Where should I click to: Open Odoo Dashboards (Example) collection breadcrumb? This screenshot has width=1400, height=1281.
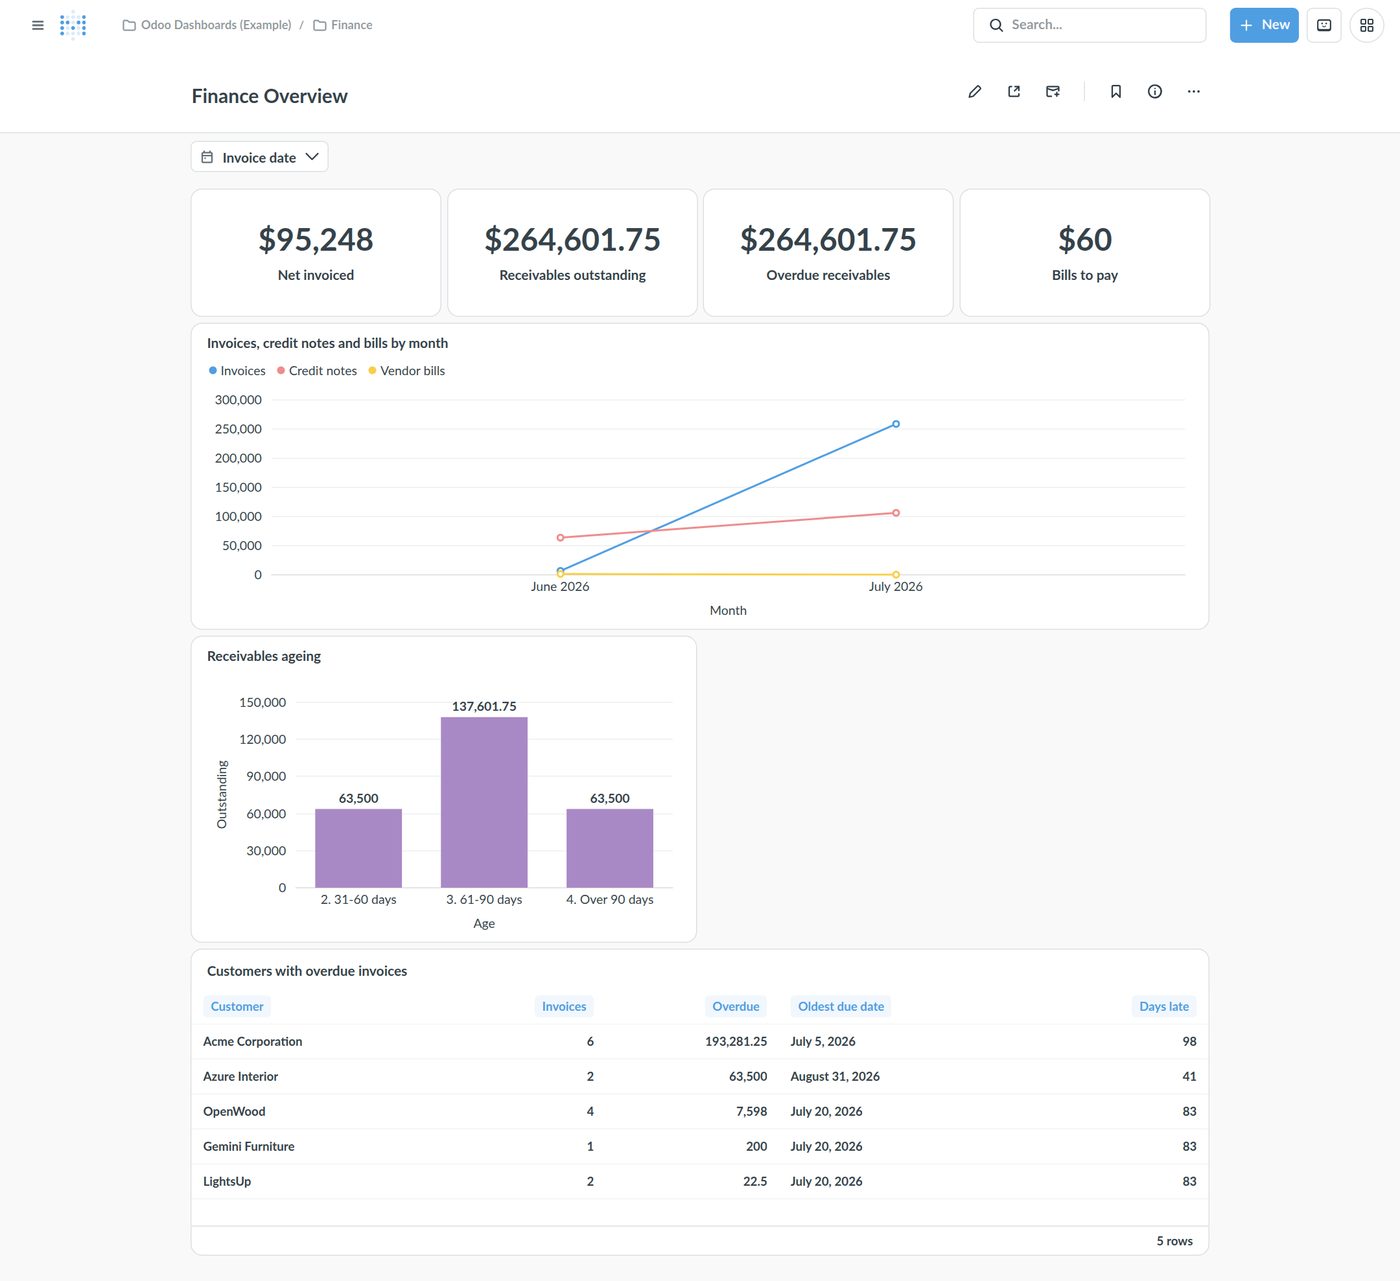pyautogui.click(x=207, y=25)
